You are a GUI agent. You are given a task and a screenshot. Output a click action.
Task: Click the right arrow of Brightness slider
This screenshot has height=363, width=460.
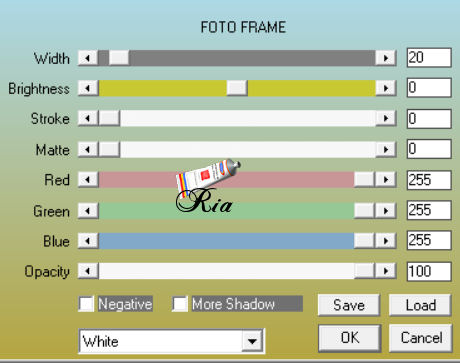coord(386,88)
